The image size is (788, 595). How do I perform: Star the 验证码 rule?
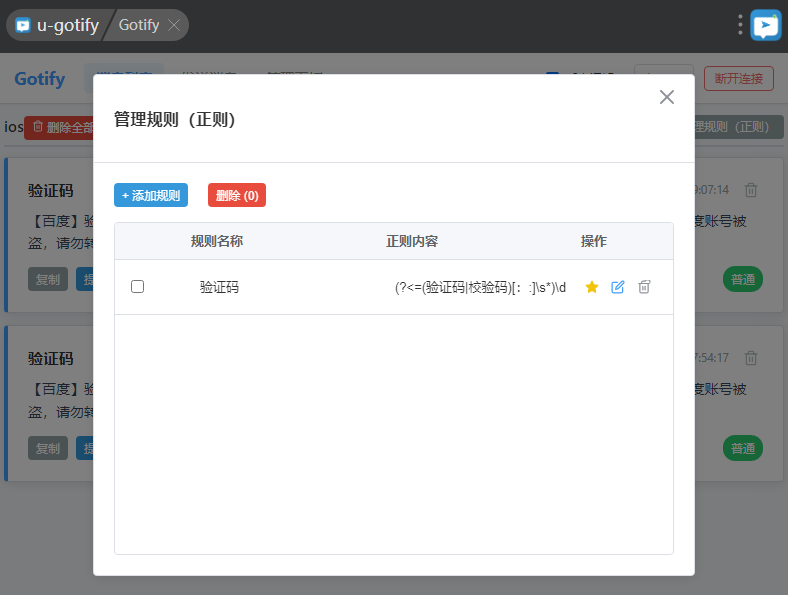pyautogui.click(x=591, y=287)
